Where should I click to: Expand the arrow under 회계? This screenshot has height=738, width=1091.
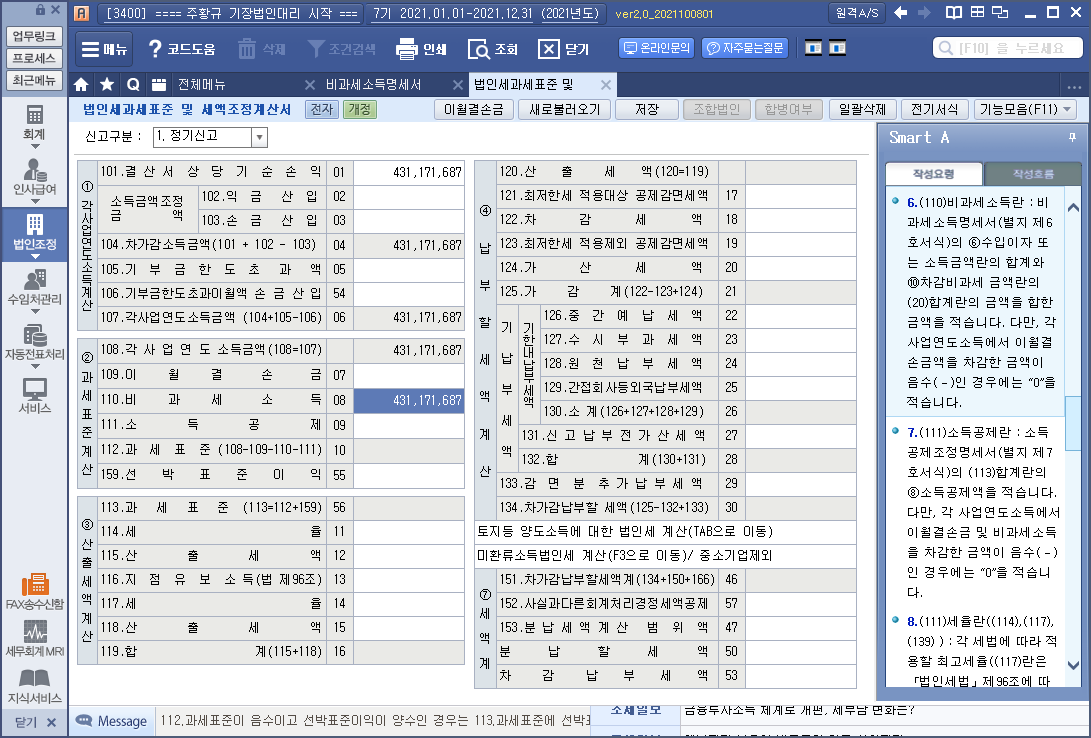tap(34, 147)
